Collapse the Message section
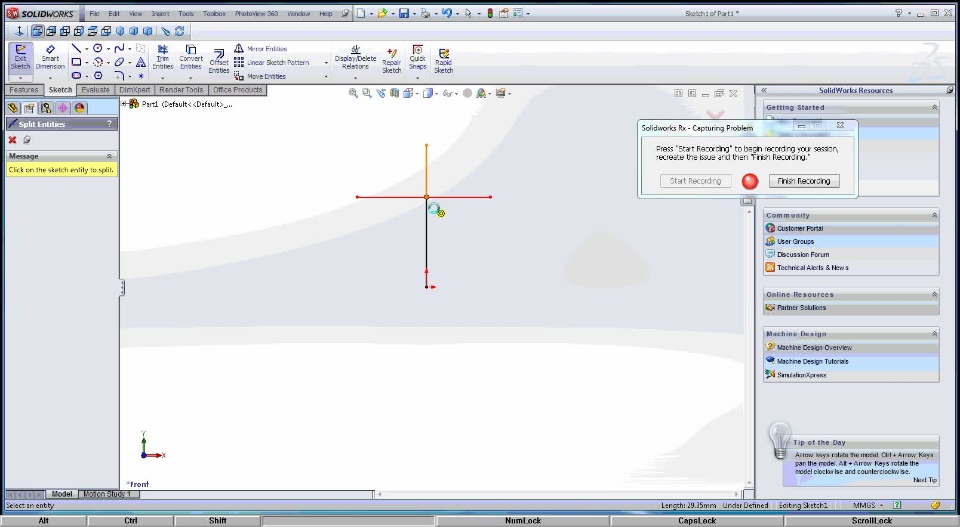 109,156
